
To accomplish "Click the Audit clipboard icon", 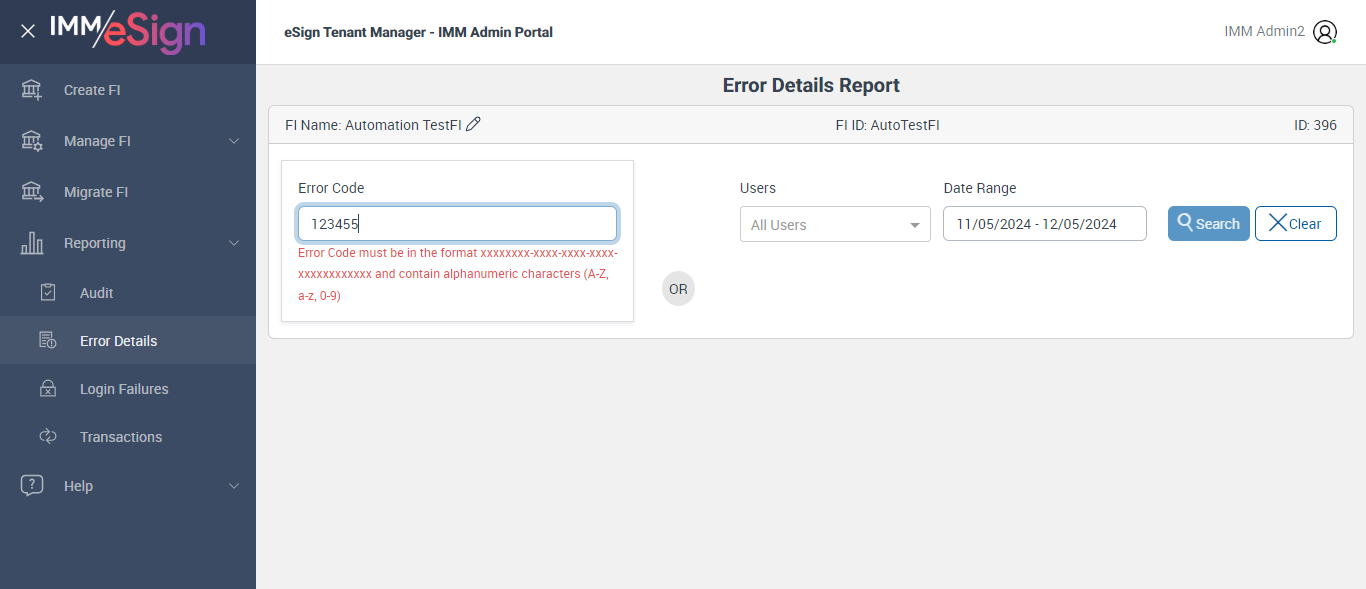I will (48, 293).
